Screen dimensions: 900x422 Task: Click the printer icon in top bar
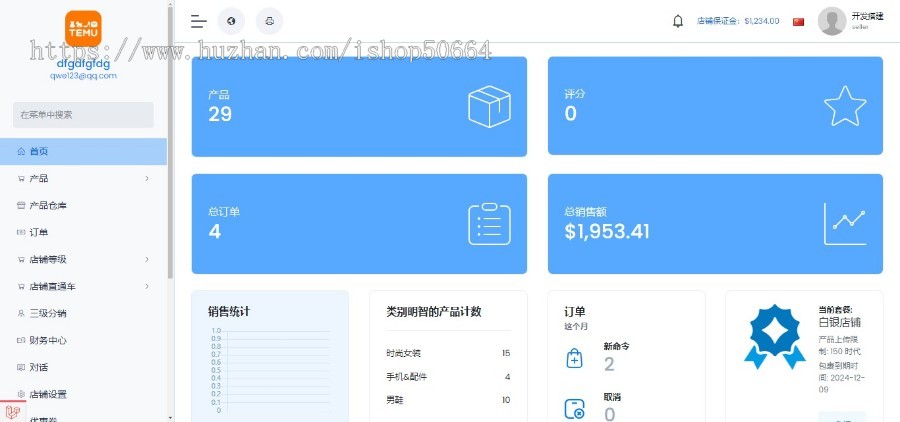269,21
